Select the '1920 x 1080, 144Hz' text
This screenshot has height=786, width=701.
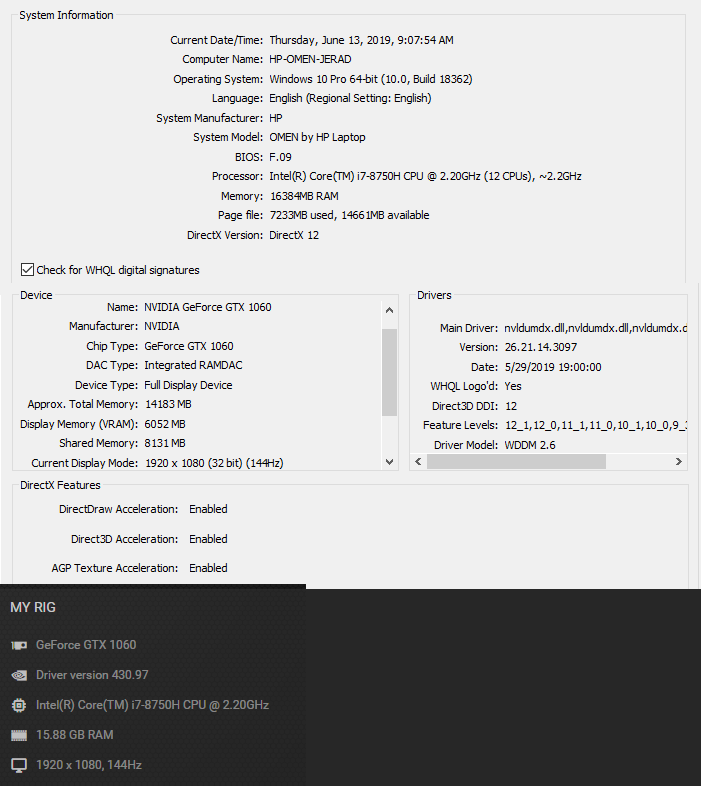click(x=89, y=765)
